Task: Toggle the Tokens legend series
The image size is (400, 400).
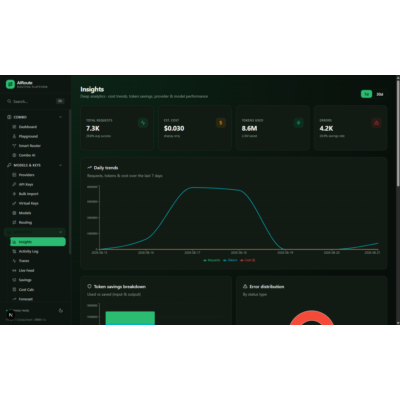Action: [230, 260]
